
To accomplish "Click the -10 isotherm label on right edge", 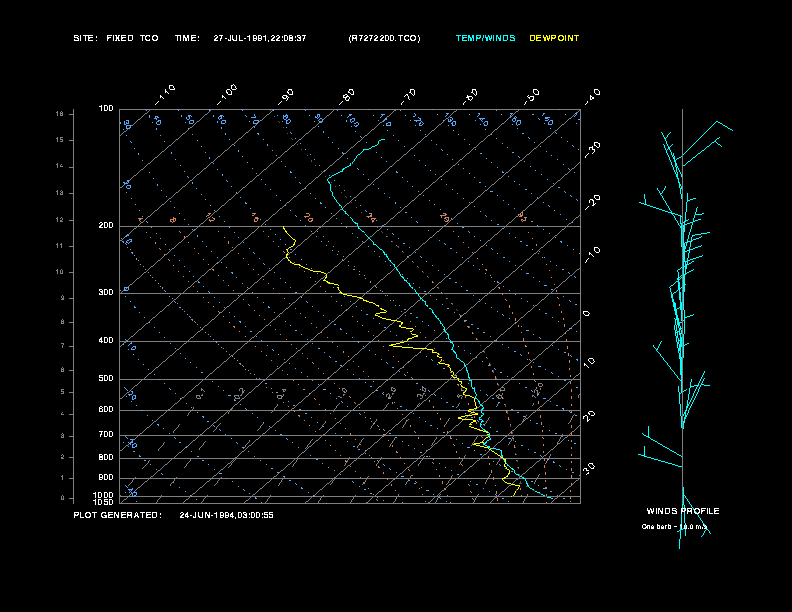I will click(592, 255).
